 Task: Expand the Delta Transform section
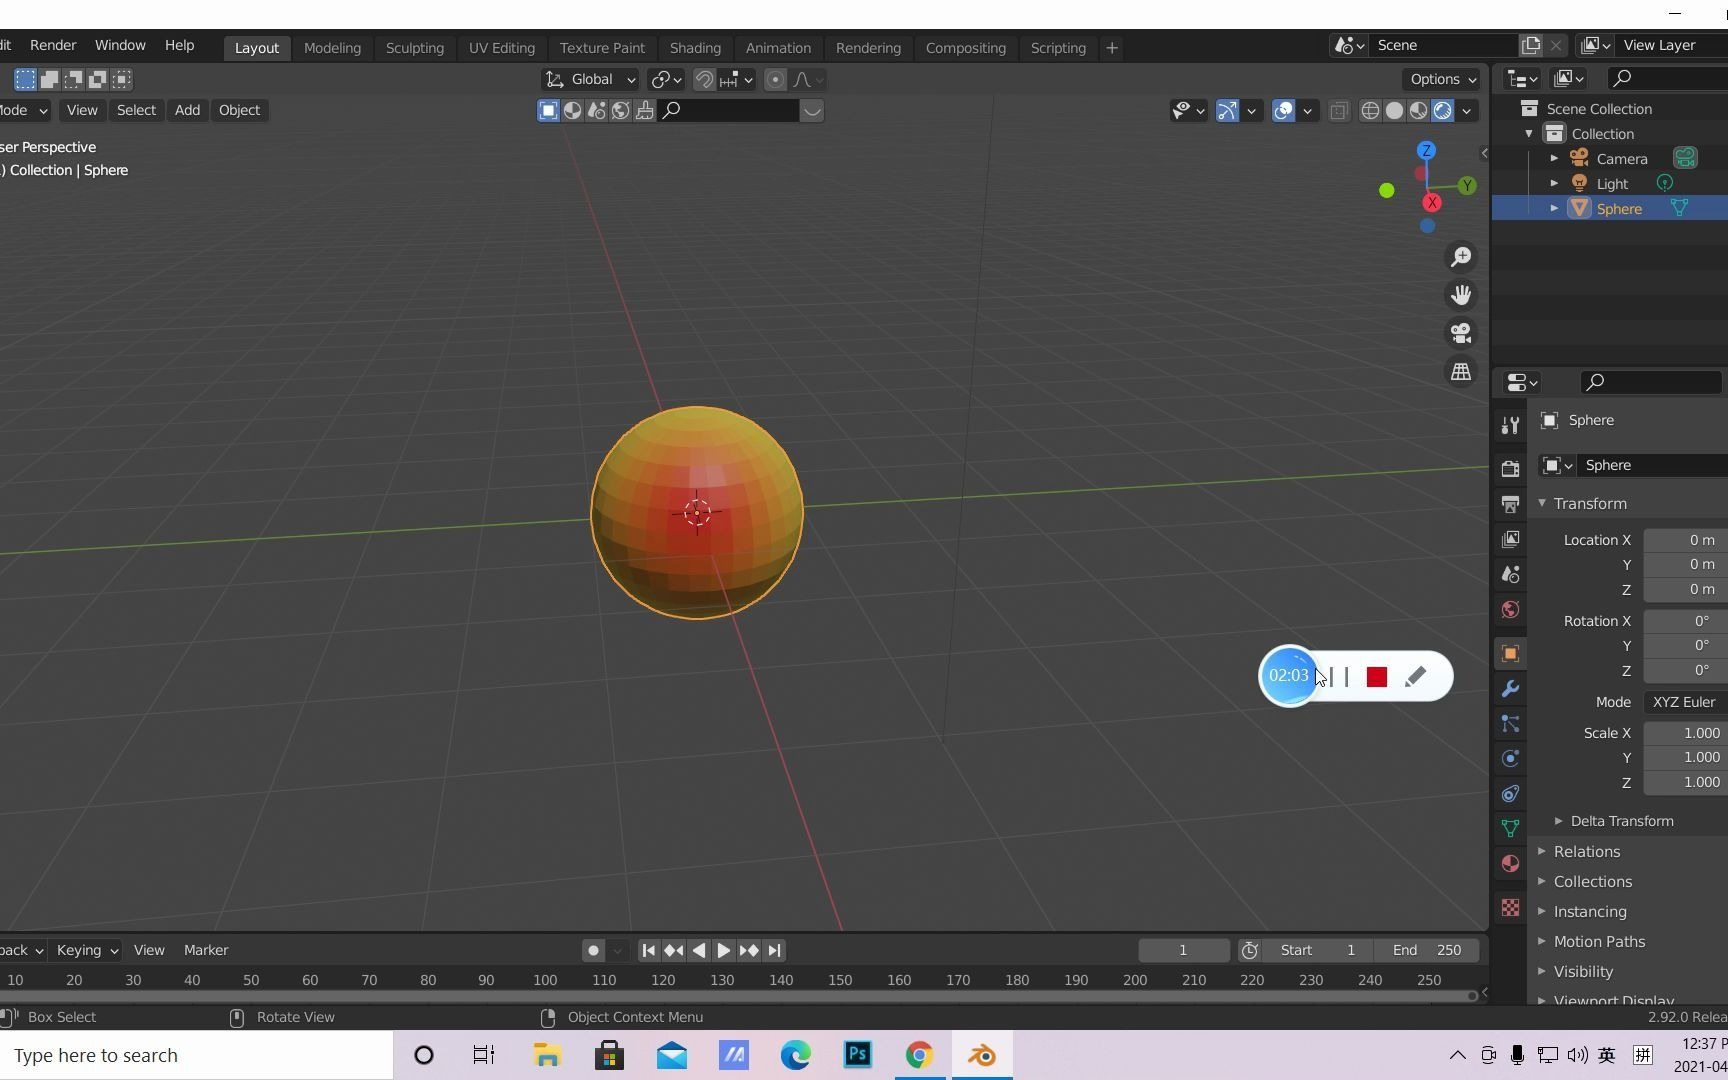coord(1621,820)
